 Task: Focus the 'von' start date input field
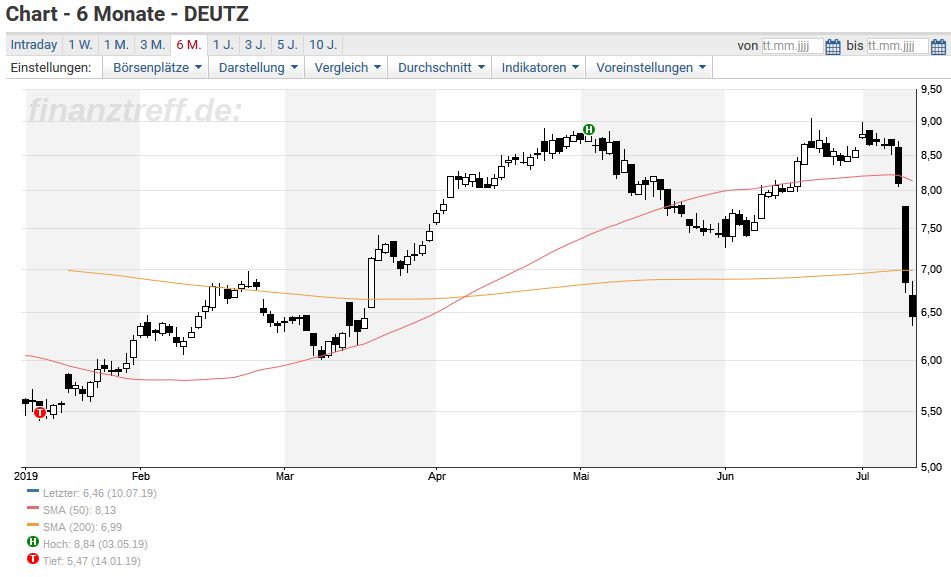[x=792, y=46]
